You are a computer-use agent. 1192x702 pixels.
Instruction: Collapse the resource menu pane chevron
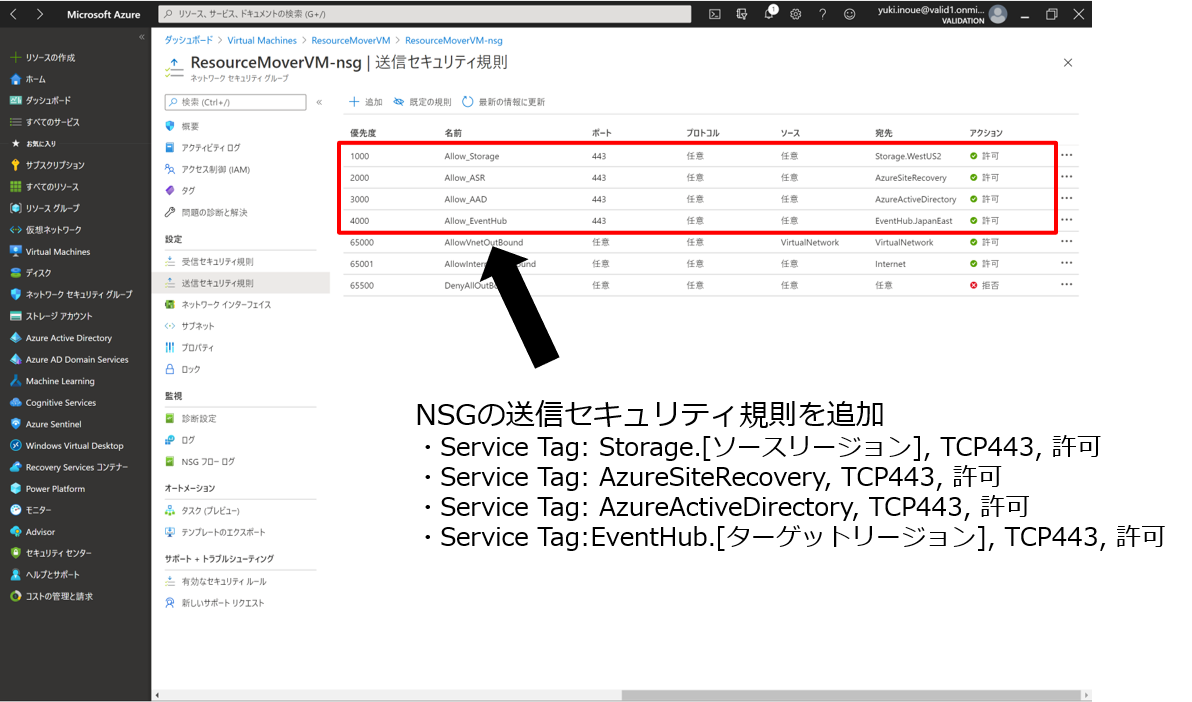point(319,102)
